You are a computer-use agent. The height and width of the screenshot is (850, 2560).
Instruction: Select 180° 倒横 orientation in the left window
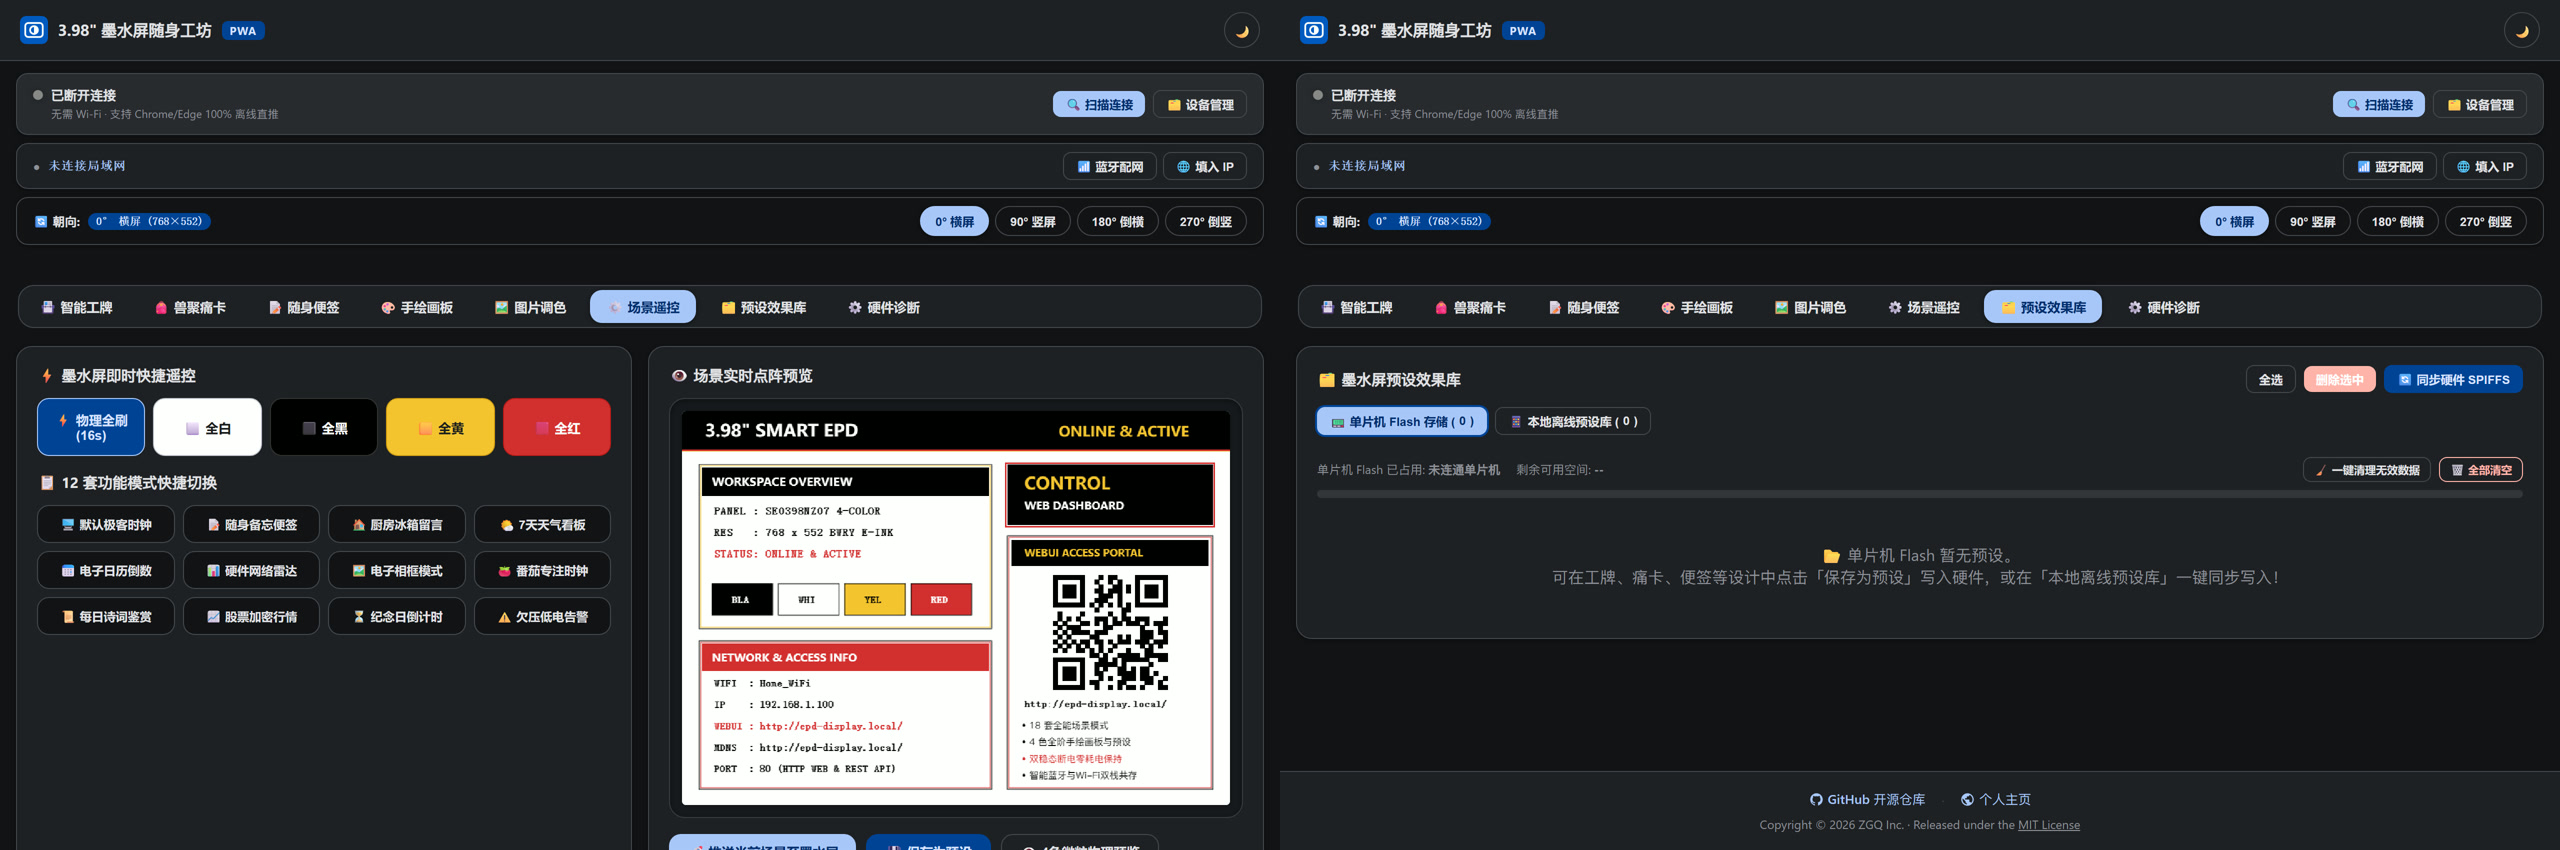pos(1118,221)
